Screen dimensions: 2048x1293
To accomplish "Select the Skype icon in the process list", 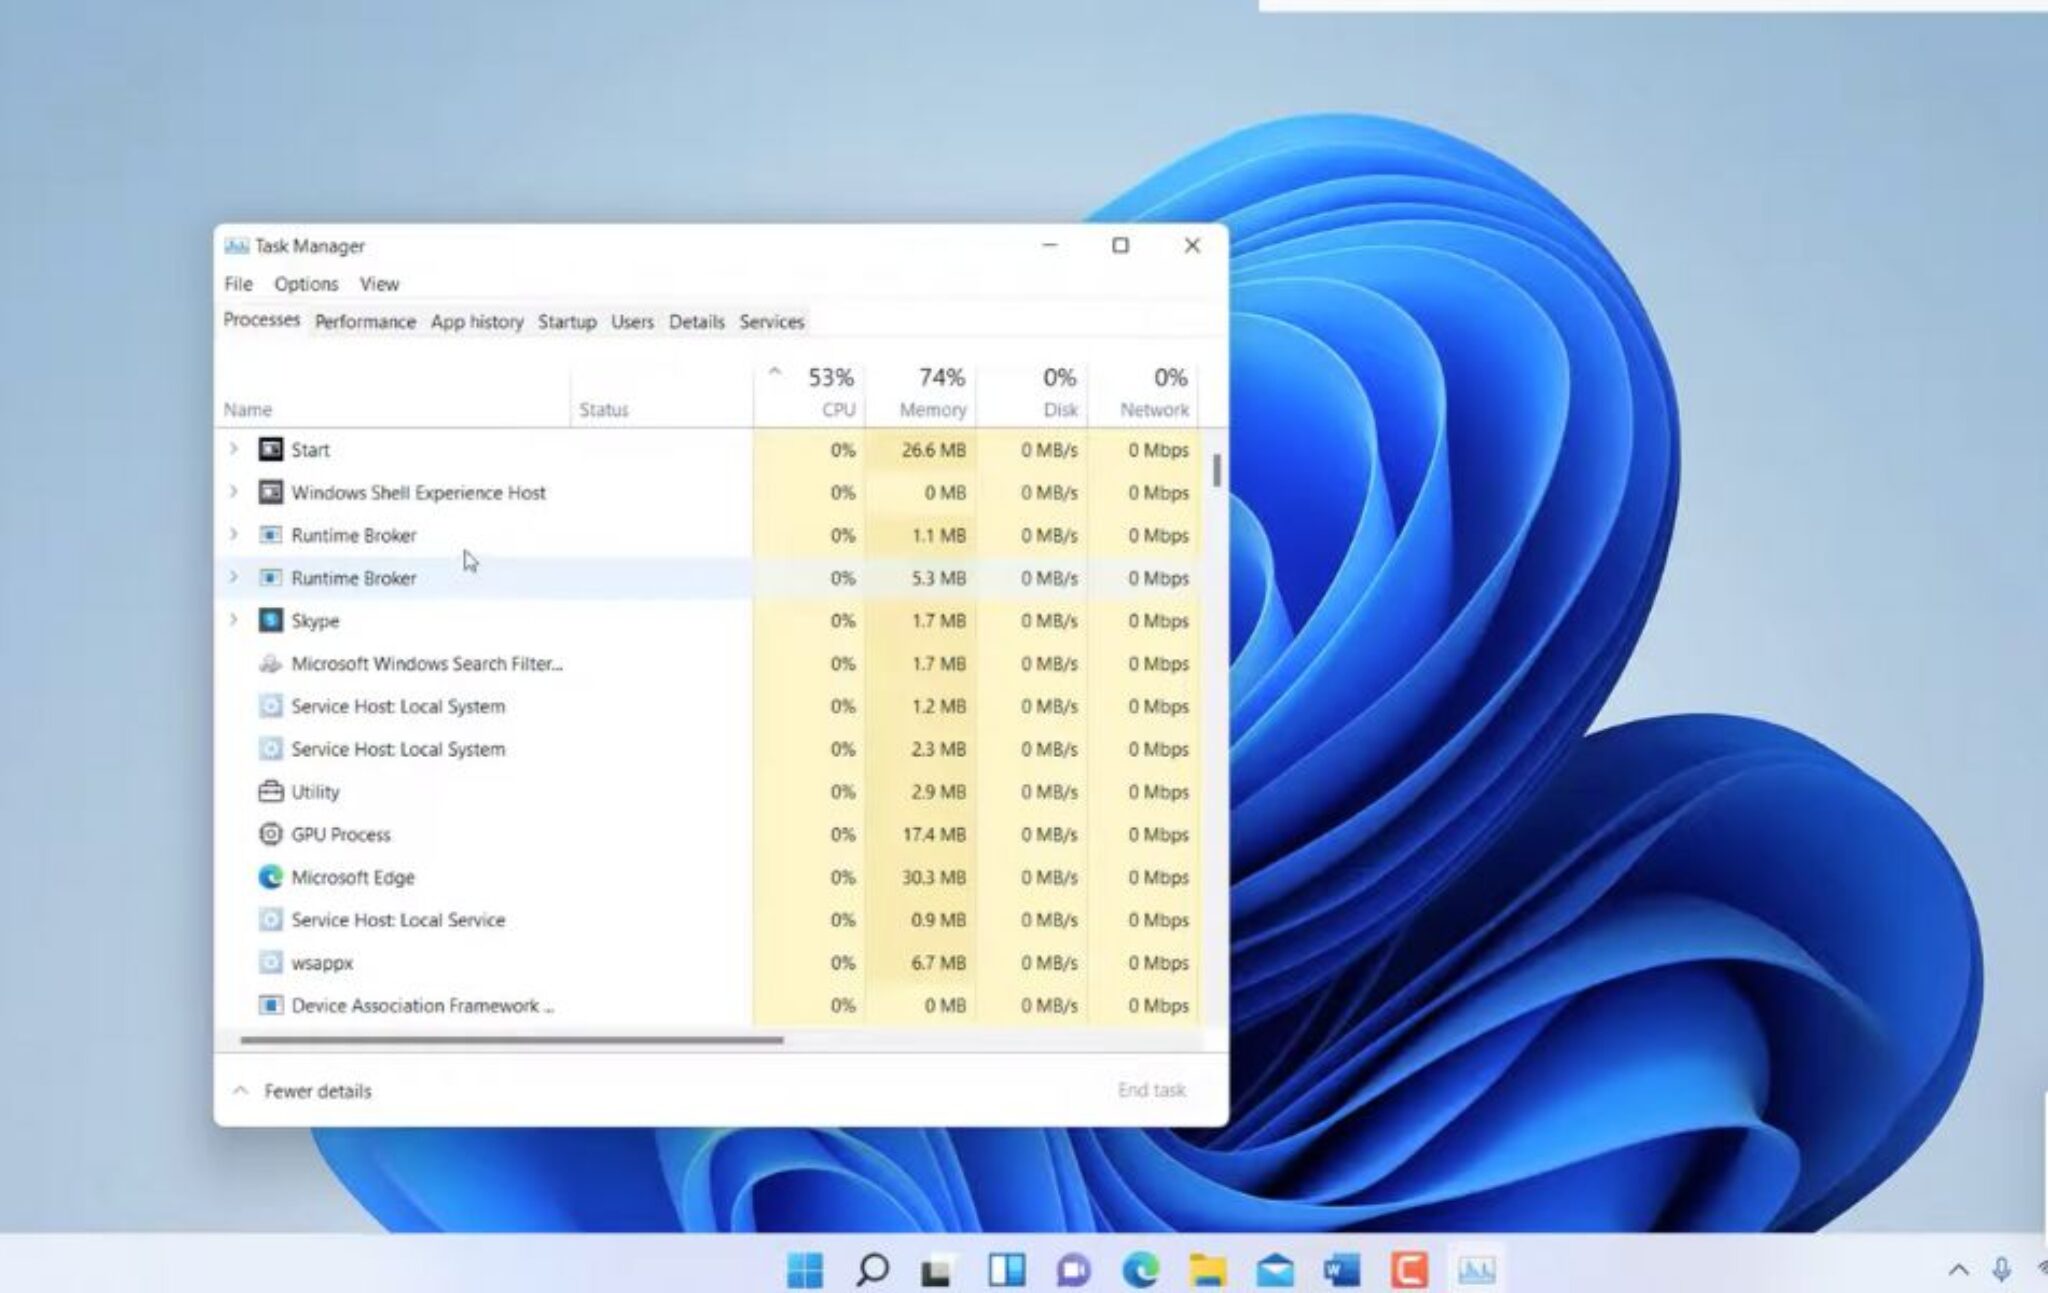I will [269, 620].
